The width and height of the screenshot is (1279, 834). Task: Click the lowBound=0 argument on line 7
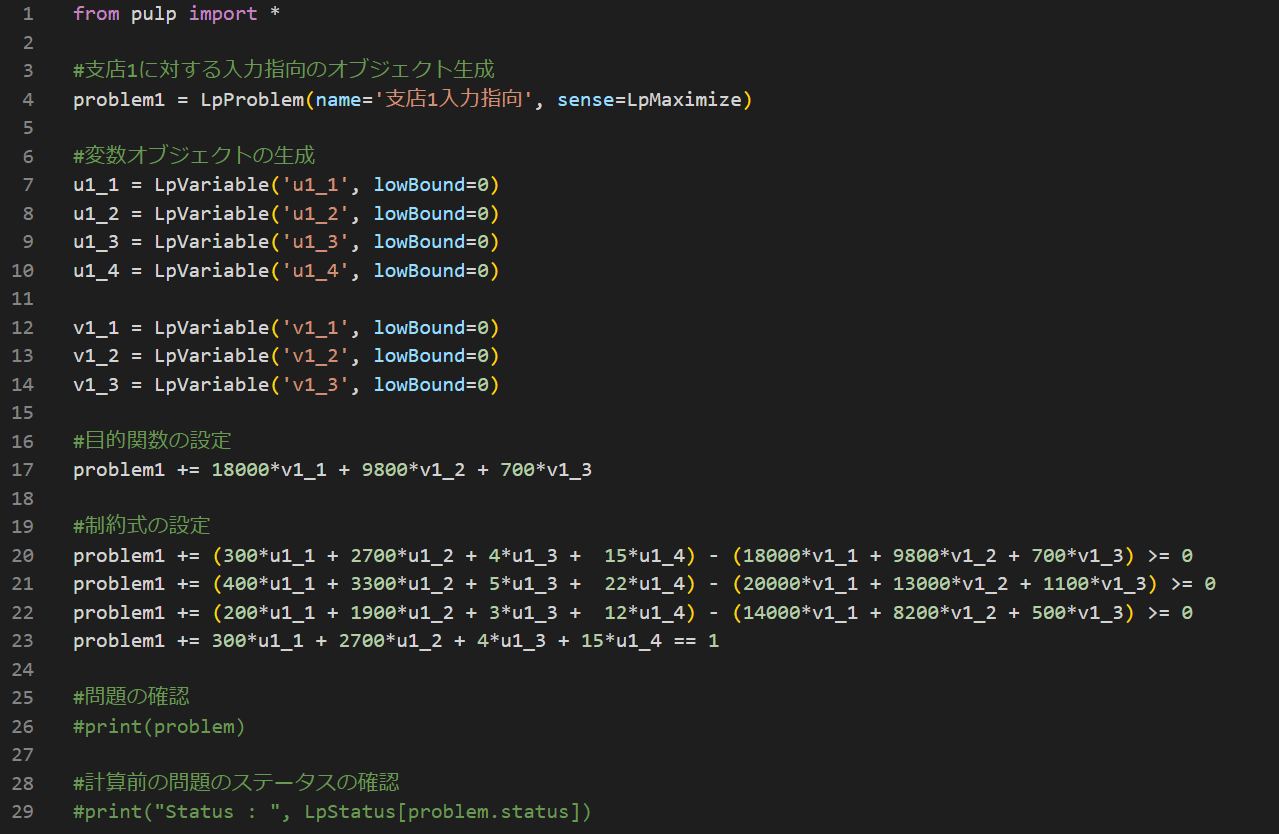pos(432,184)
